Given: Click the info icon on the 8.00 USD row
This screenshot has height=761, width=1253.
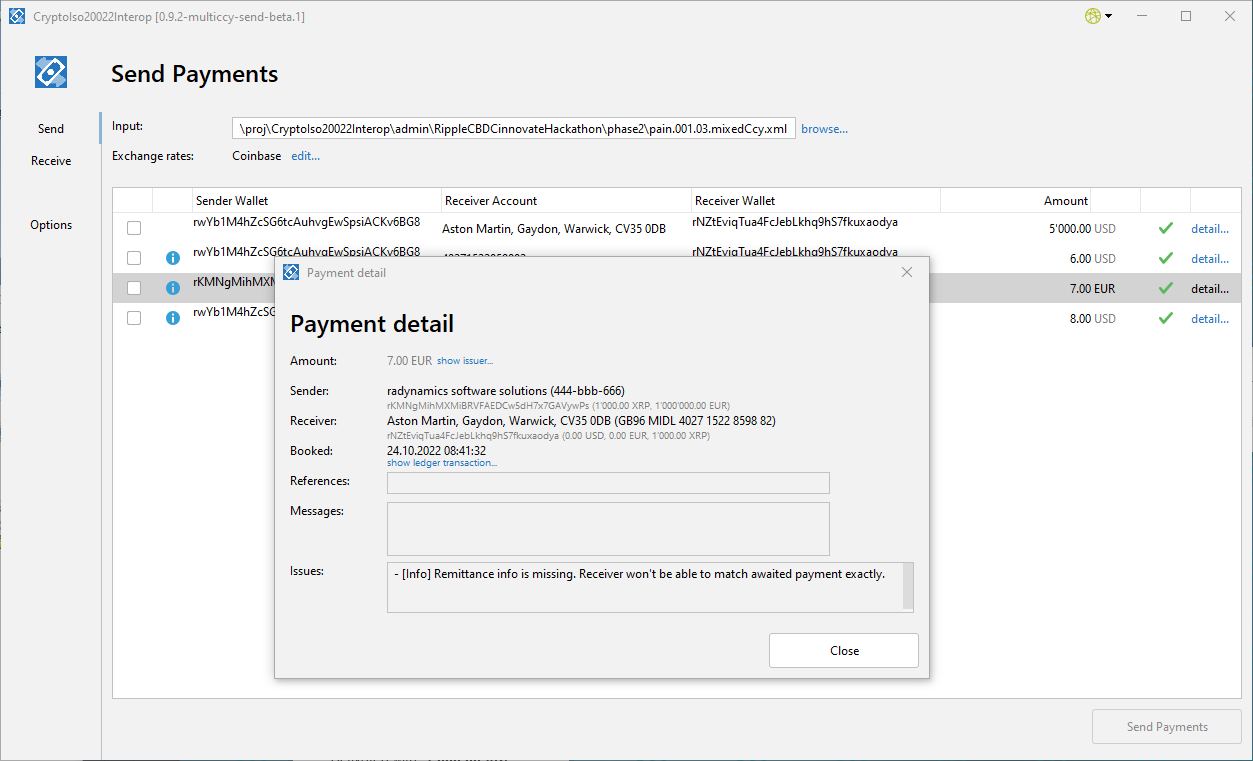Looking at the screenshot, I should point(172,317).
